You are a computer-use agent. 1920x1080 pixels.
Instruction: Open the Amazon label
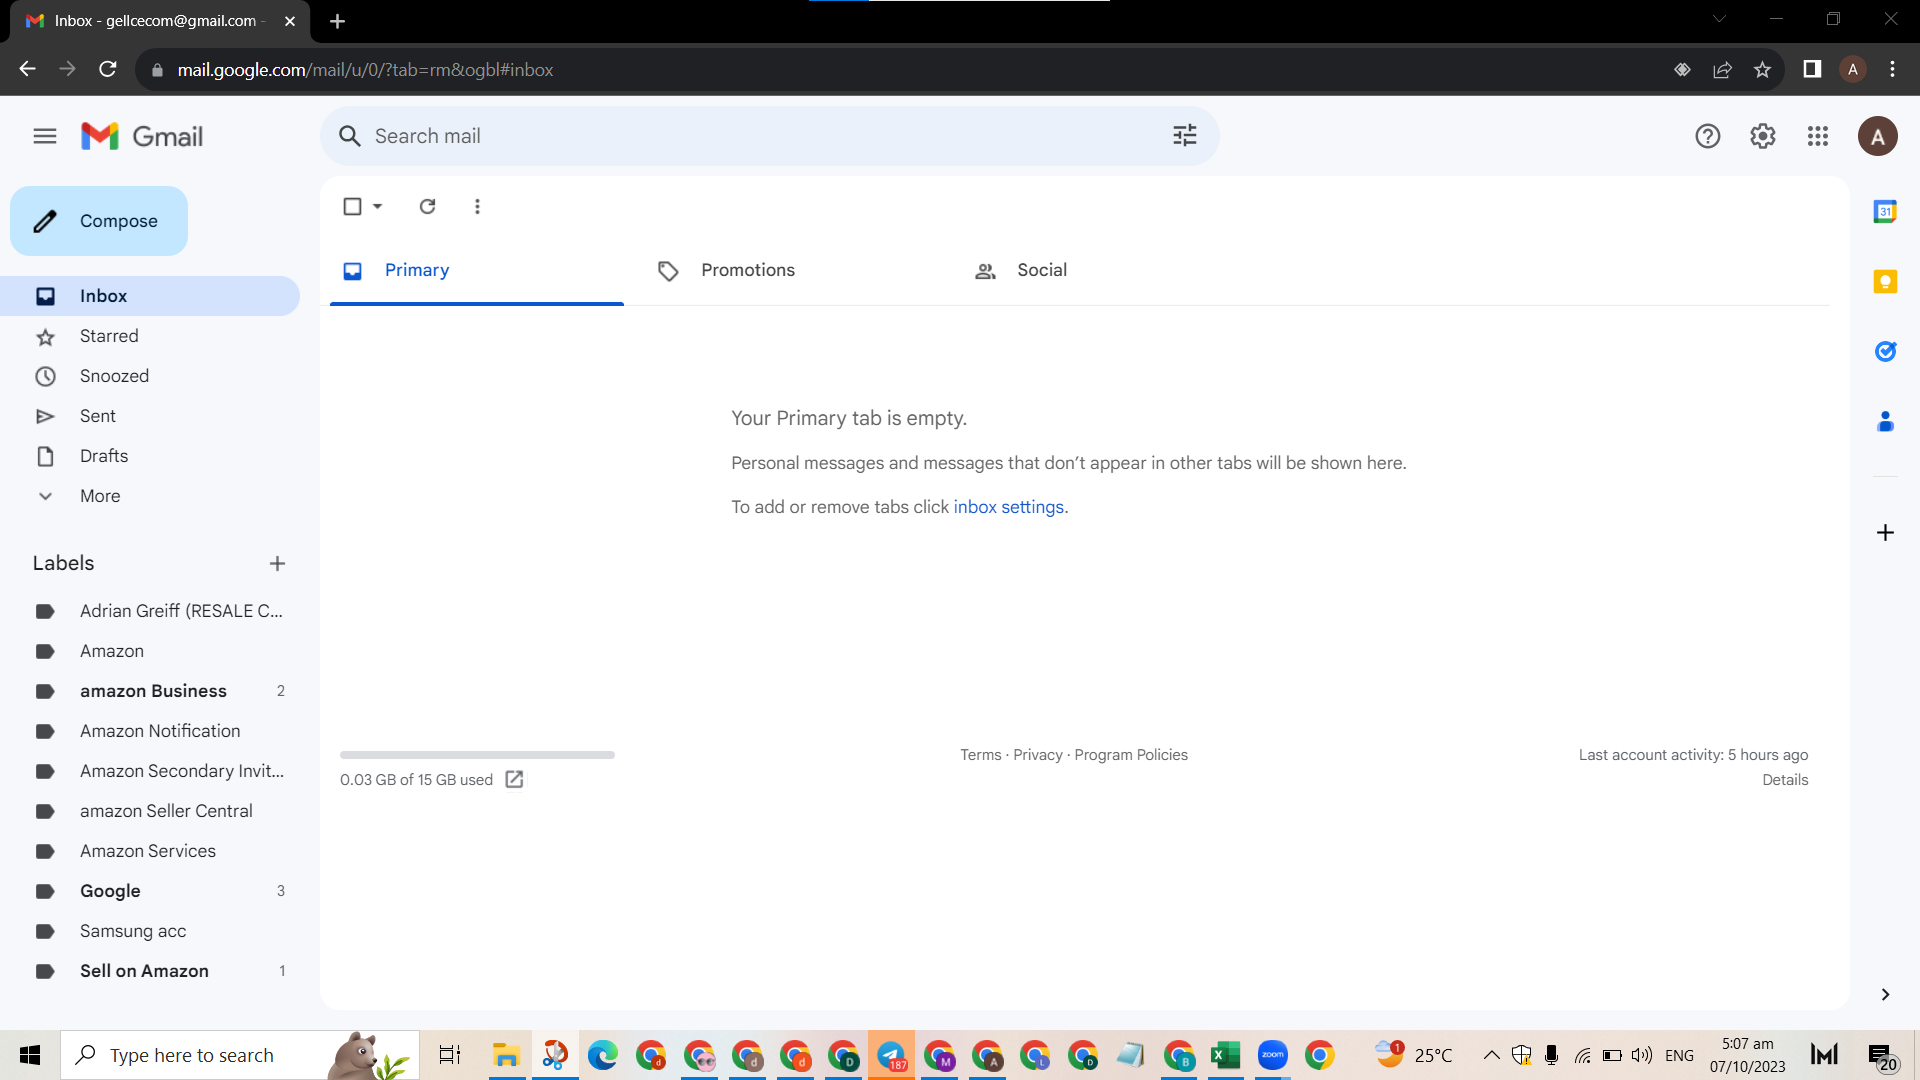click(150, 651)
